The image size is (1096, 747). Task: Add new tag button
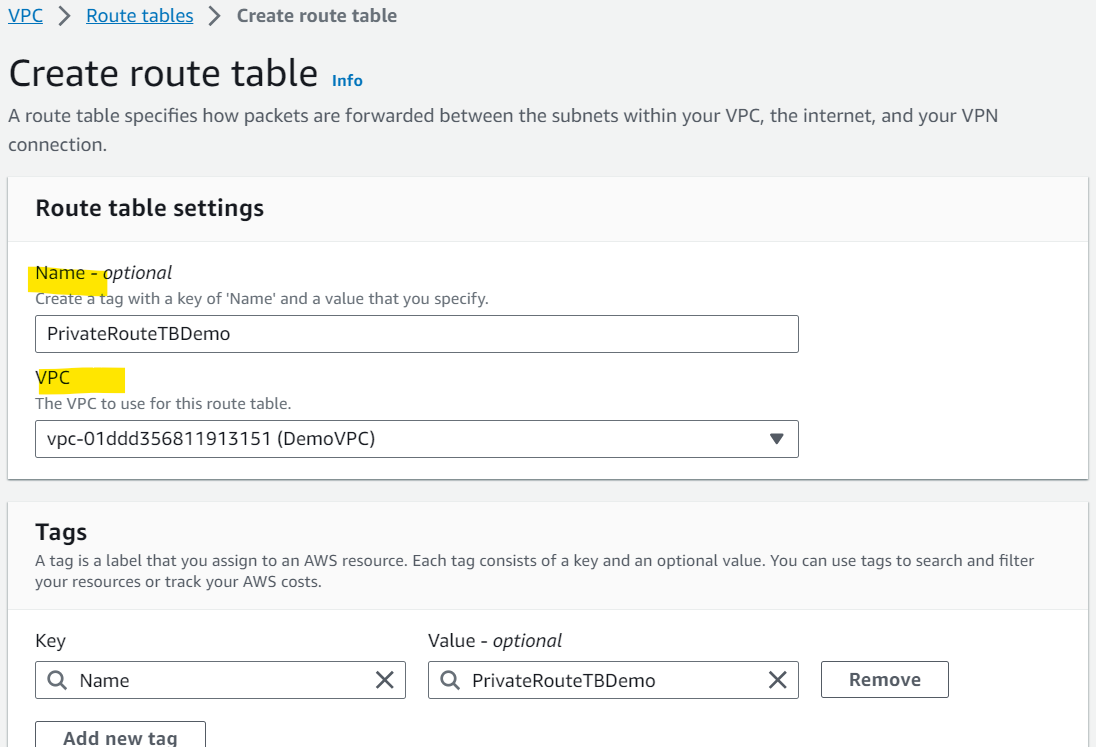[x=120, y=735]
